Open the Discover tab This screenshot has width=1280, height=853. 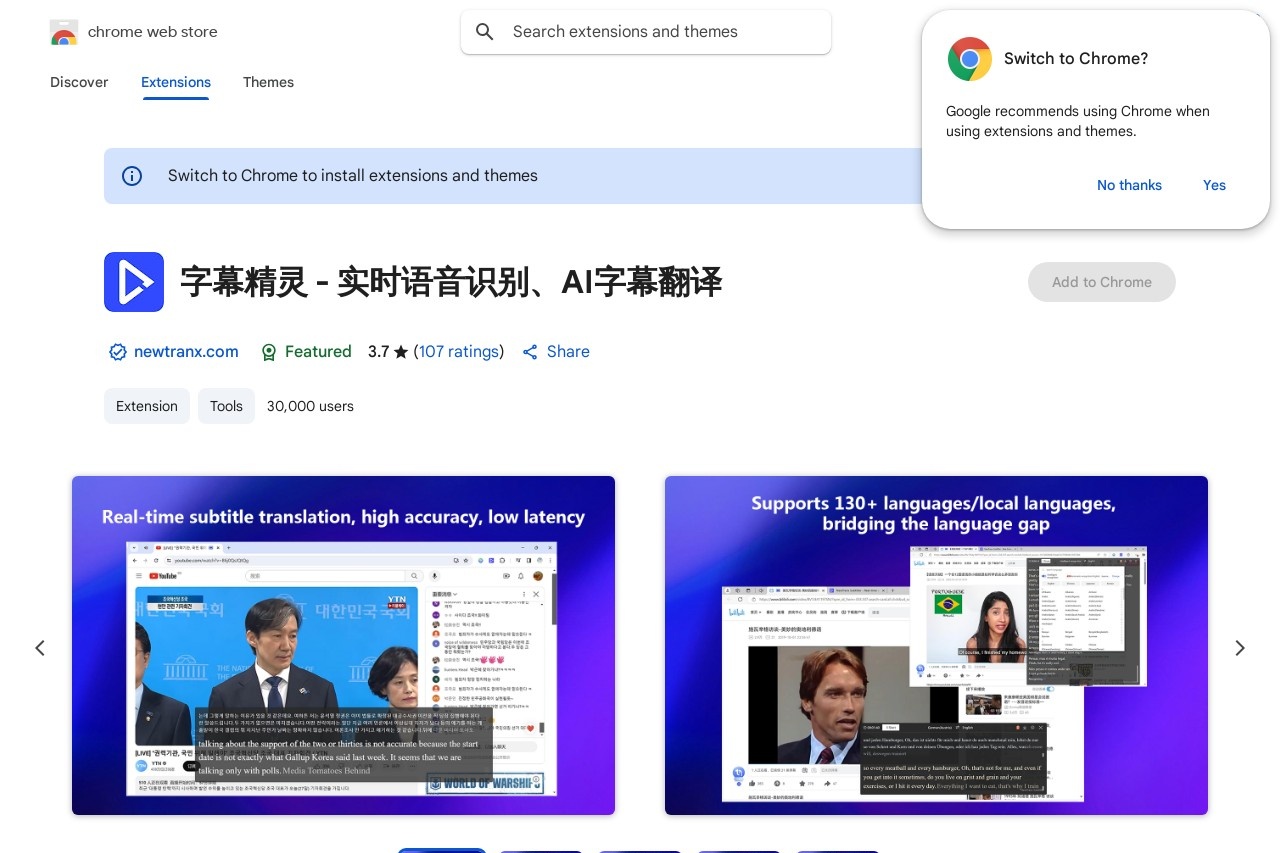coord(79,82)
